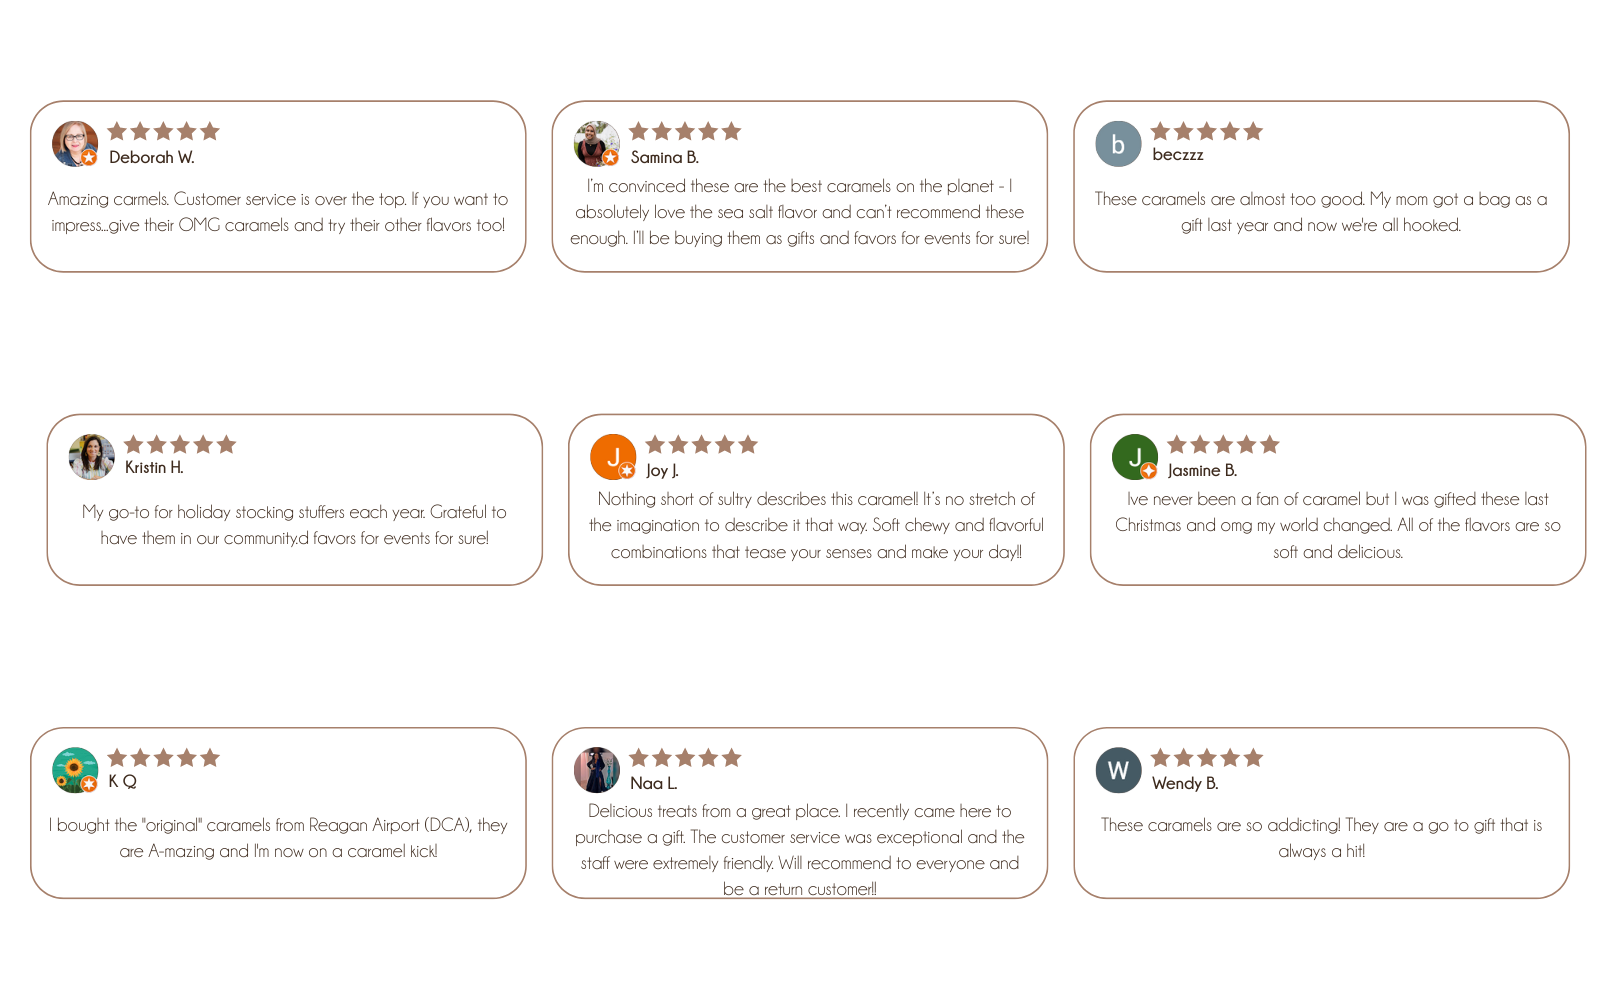This screenshot has height=1000, width=1600.
Task: Click Joy J.'s orange "J" avatar
Action: (x=613, y=457)
